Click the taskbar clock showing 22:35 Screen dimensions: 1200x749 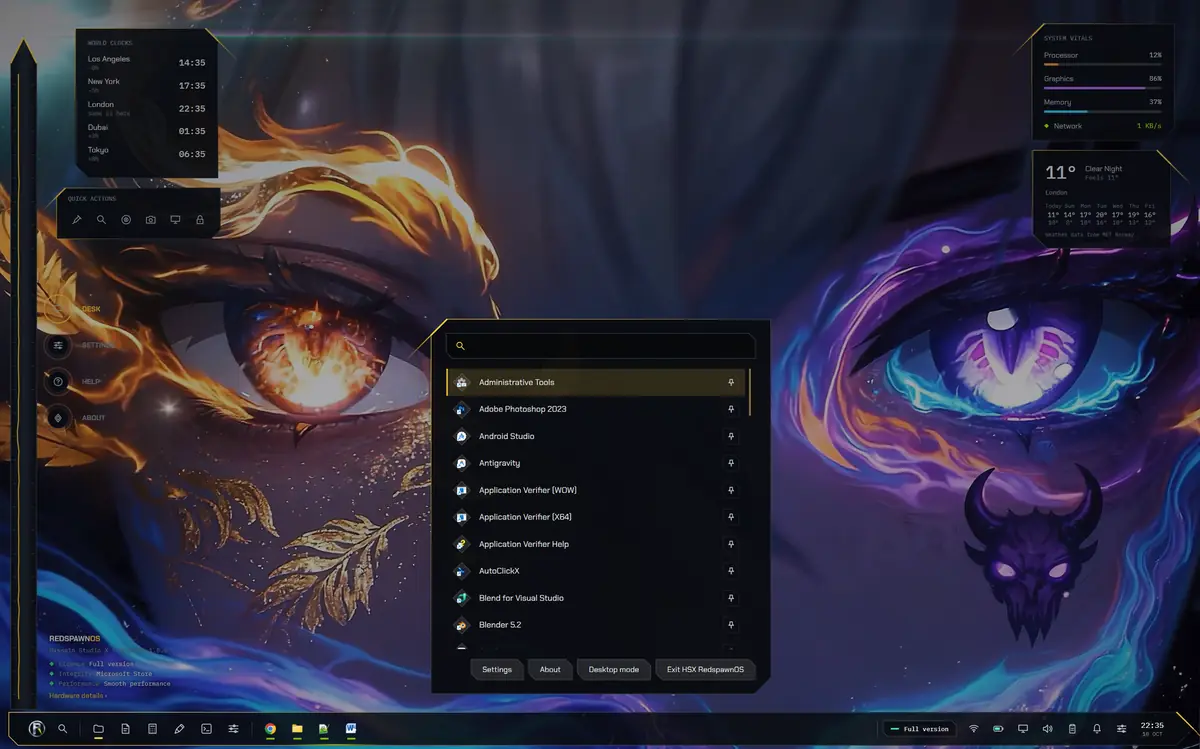click(x=1152, y=729)
